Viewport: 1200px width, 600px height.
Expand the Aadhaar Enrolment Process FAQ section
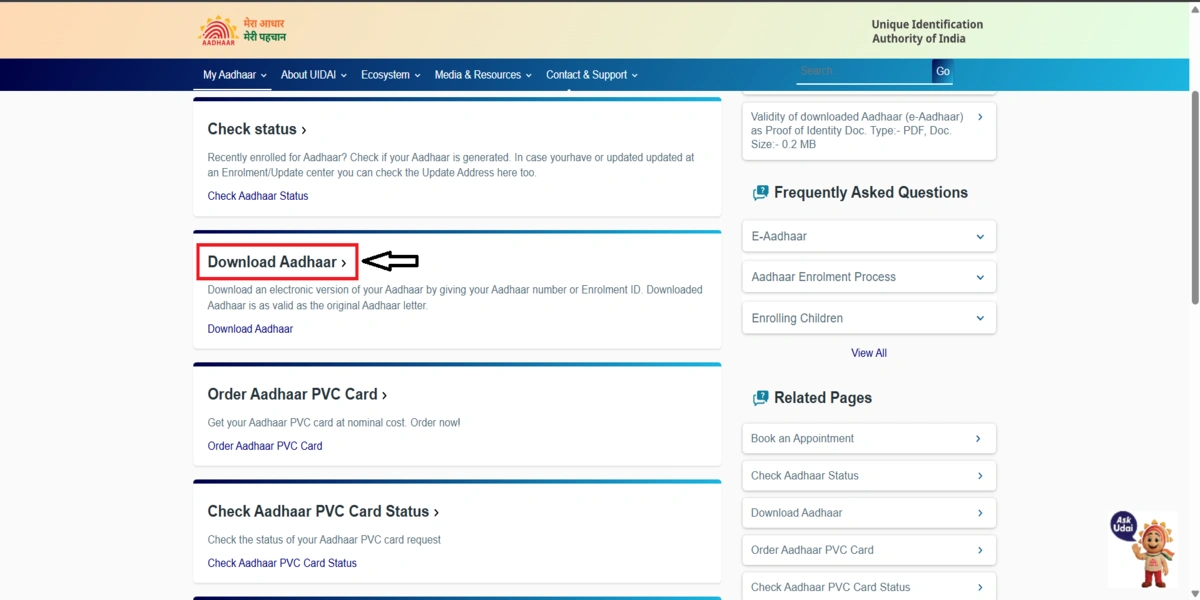click(x=868, y=276)
